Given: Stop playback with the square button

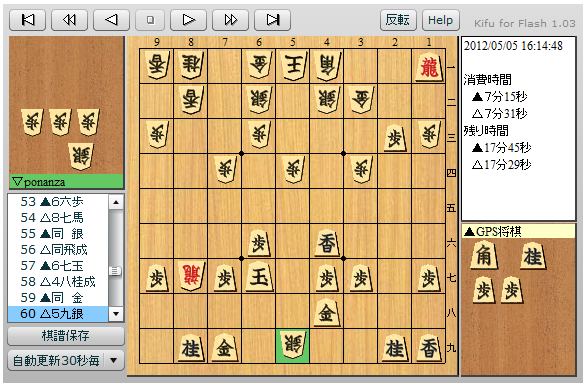Looking at the screenshot, I should tap(150, 19).
